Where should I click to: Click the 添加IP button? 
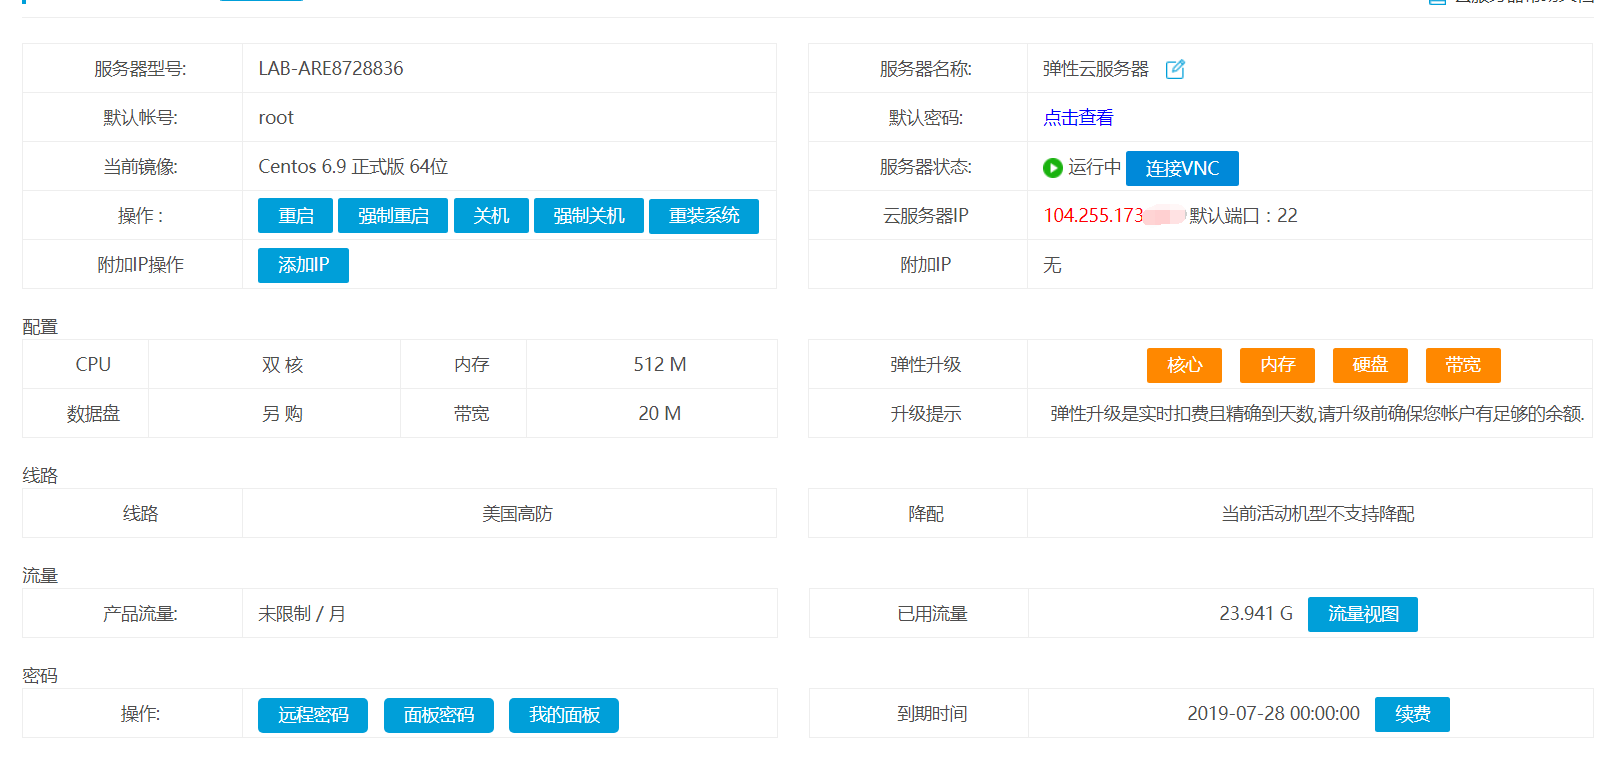pyautogui.click(x=303, y=265)
